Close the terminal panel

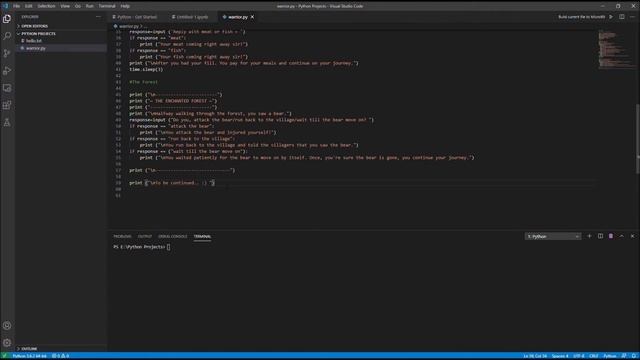pyautogui.click(x=632, y=236)
